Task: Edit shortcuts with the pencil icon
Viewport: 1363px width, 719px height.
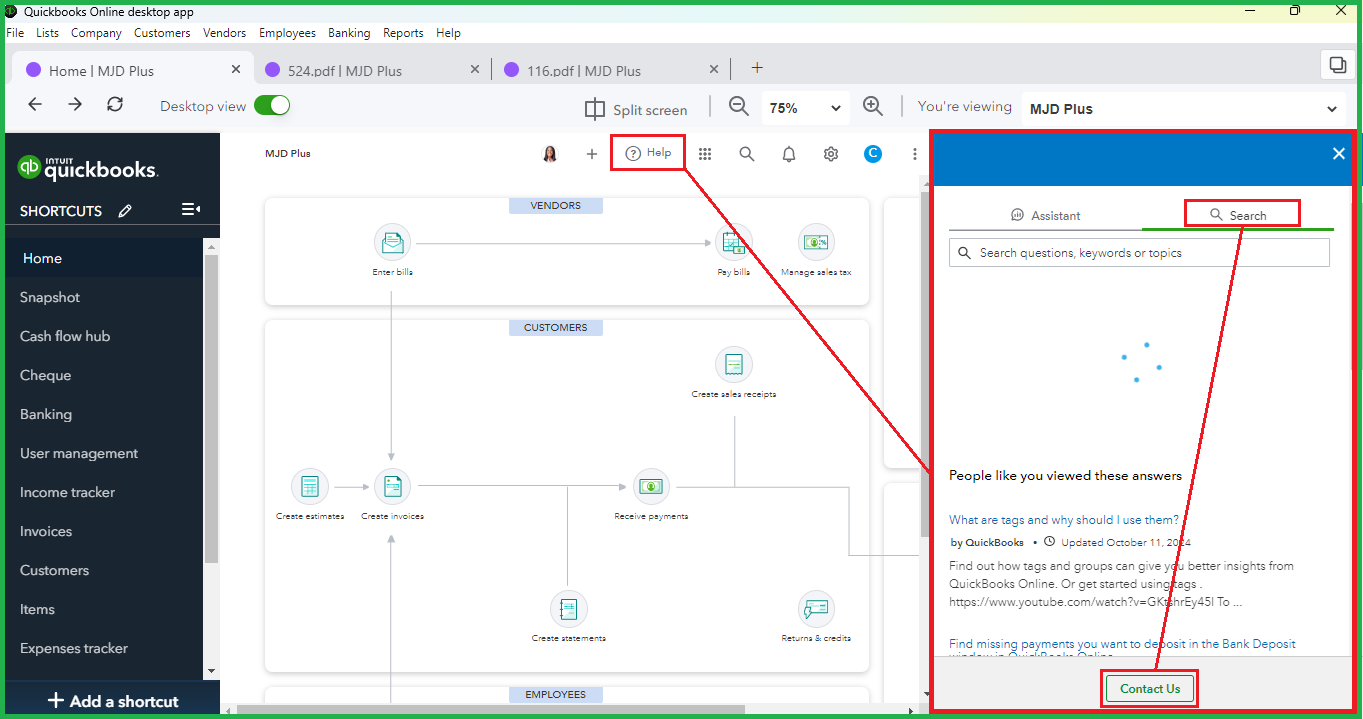Action: [x=124, y=210]
